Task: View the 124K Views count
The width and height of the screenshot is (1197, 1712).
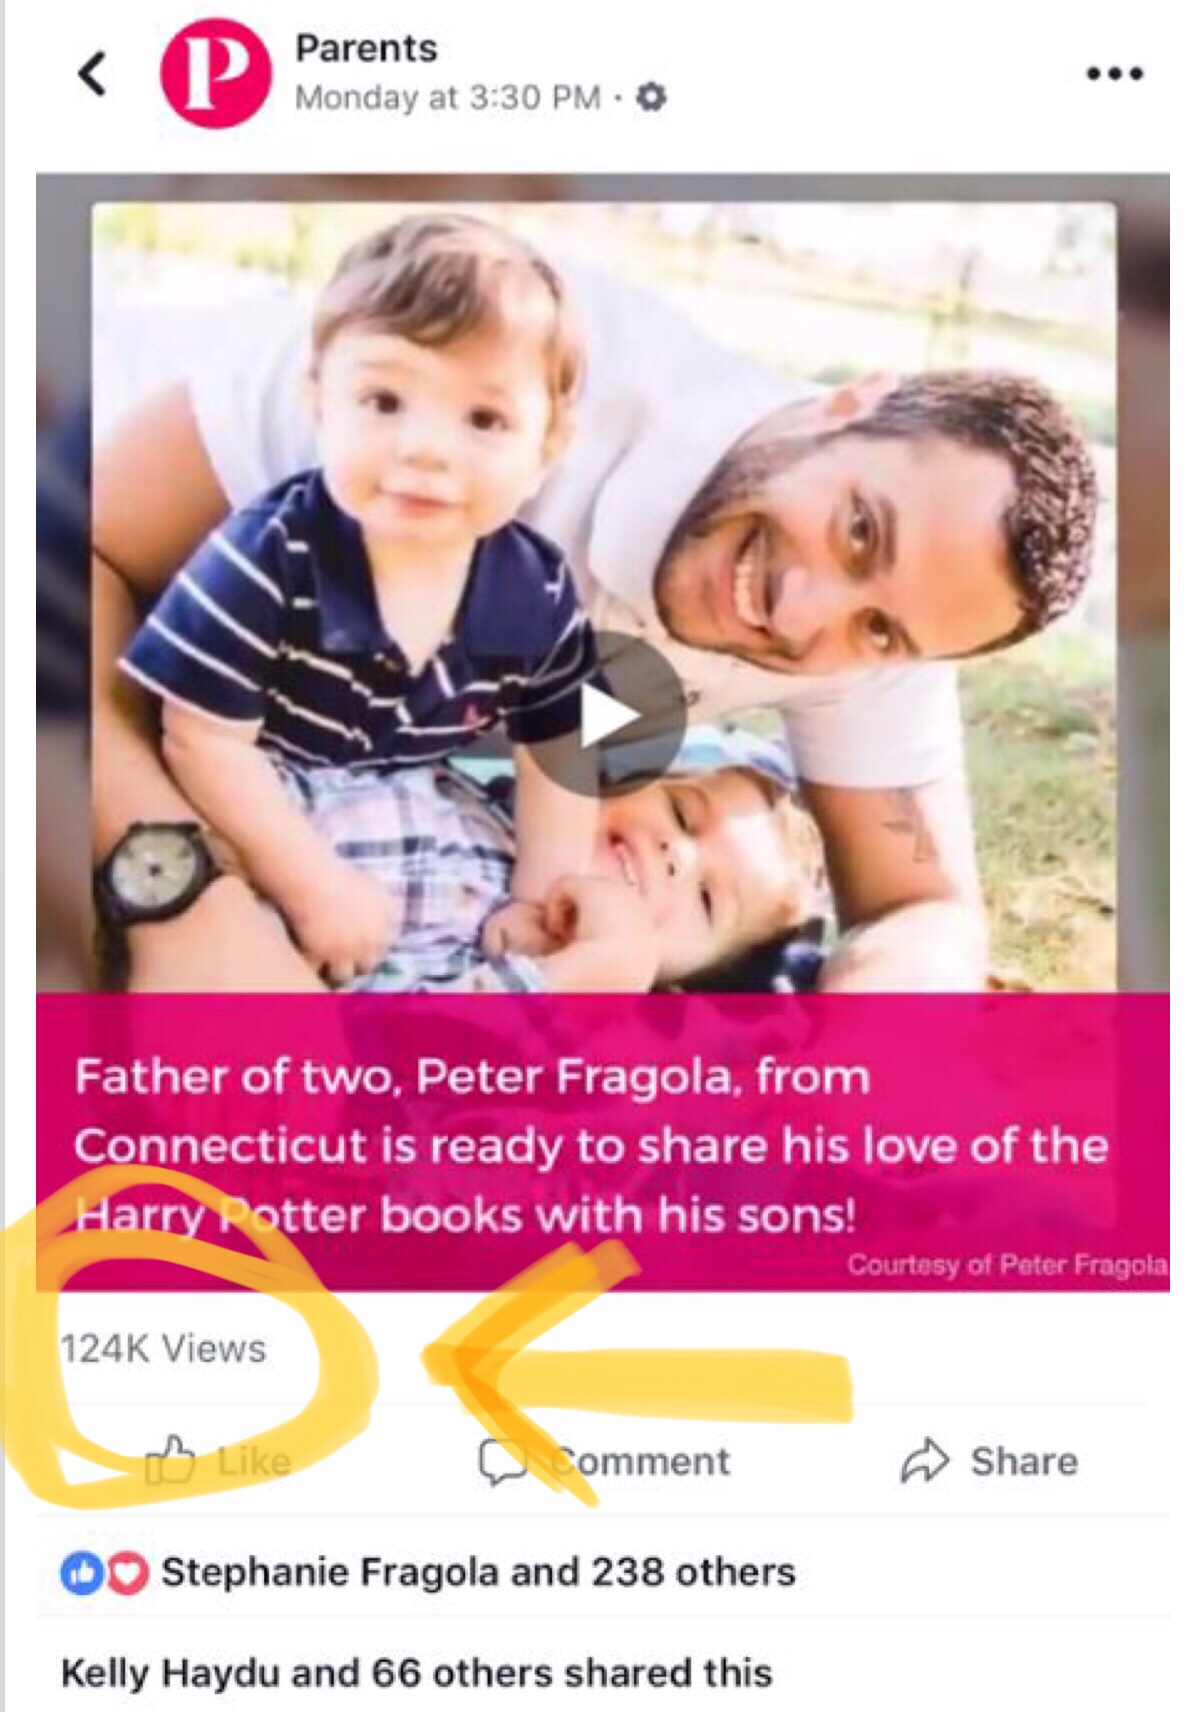Action: 164,1349
